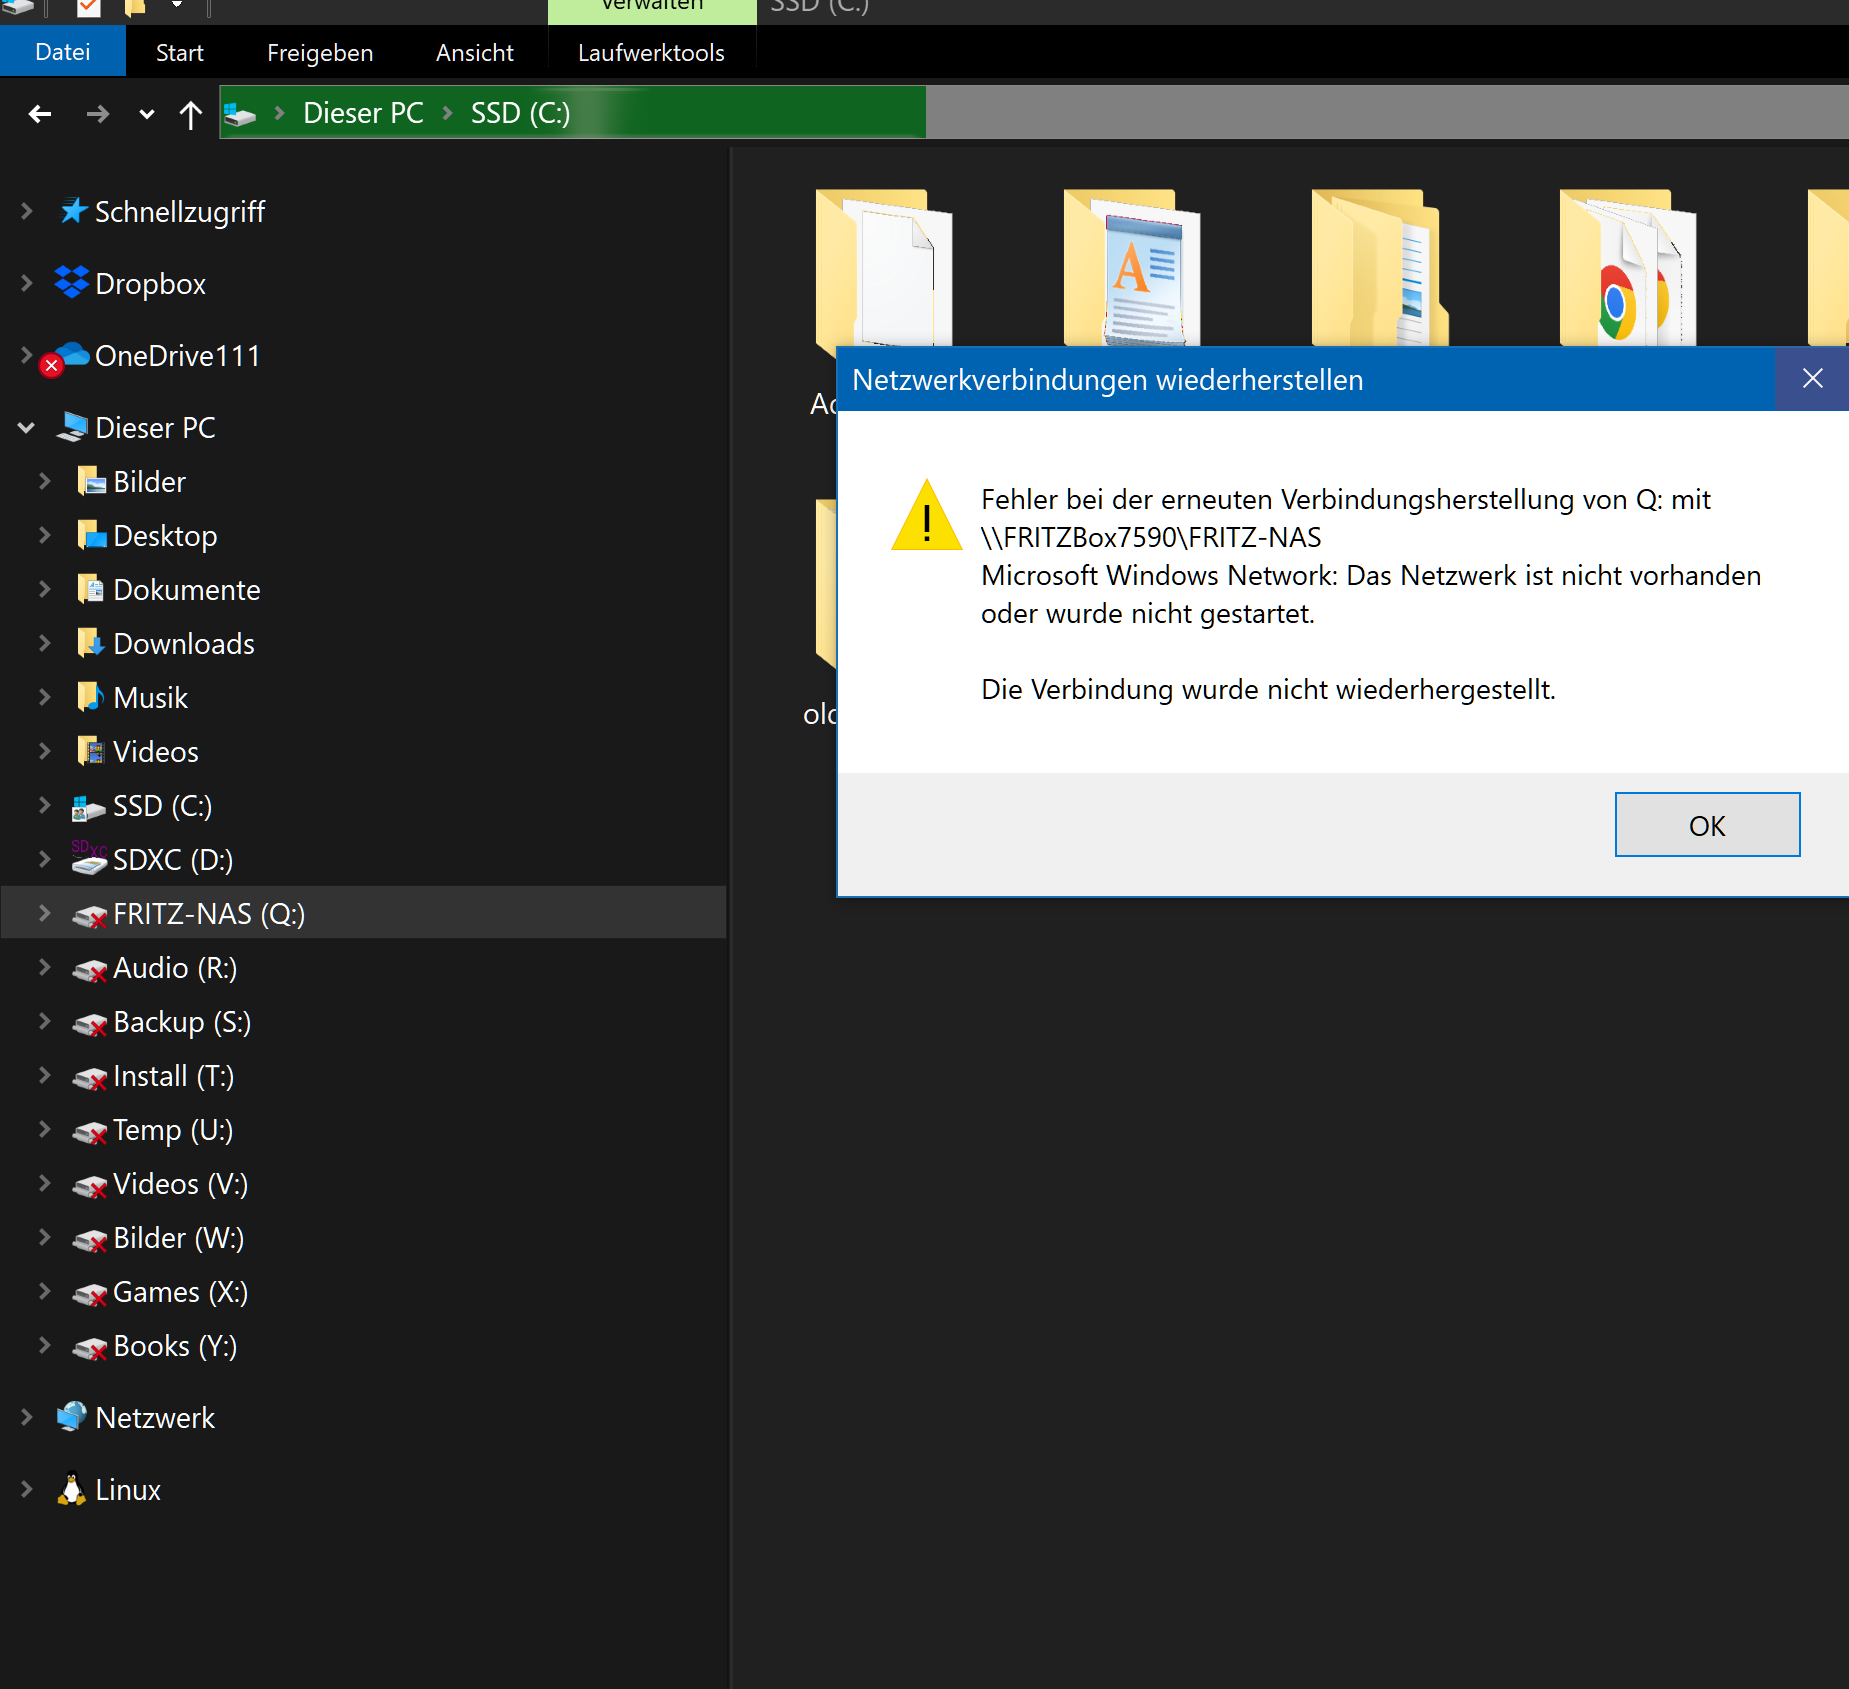This screenshot has height=1689, width=1849.
Task: Click the Videos folder icon under Dieser PC
Action: click(x=91, y=751)
